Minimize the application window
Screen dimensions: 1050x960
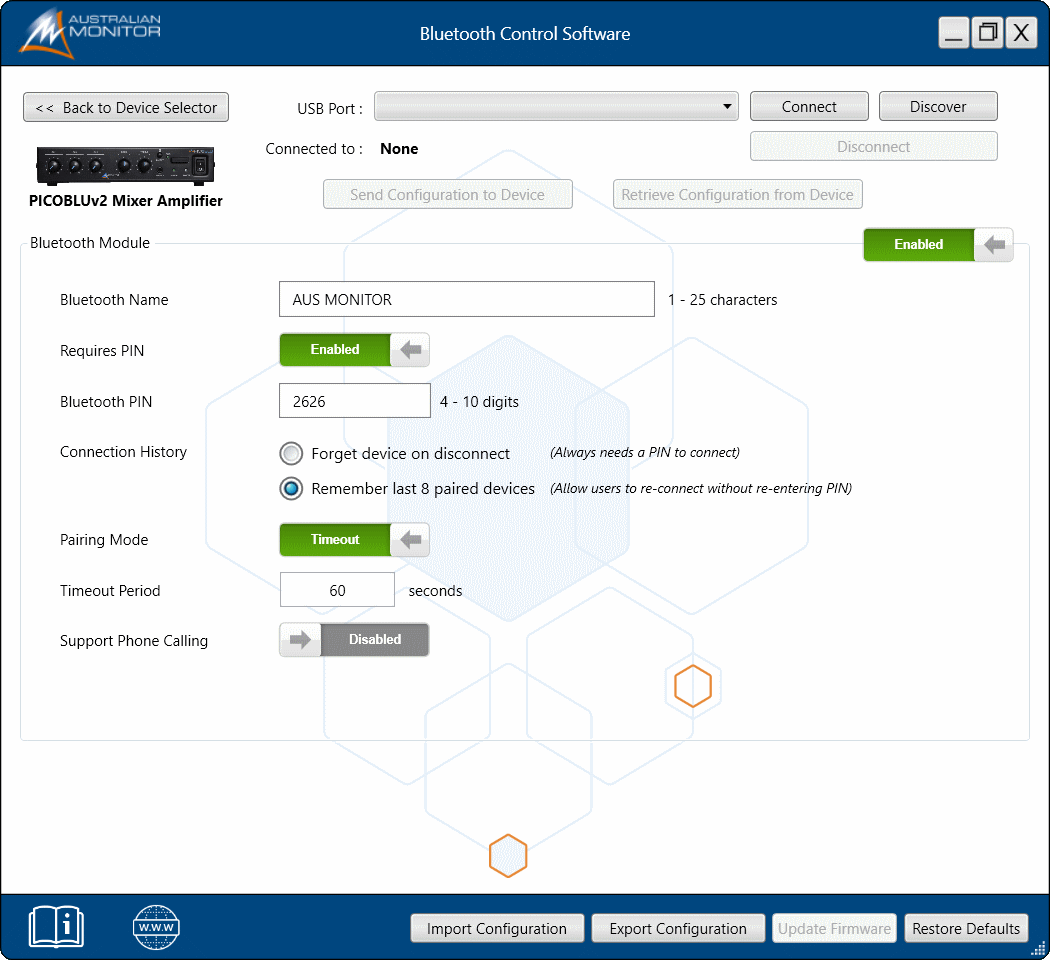tap(954, 33)
